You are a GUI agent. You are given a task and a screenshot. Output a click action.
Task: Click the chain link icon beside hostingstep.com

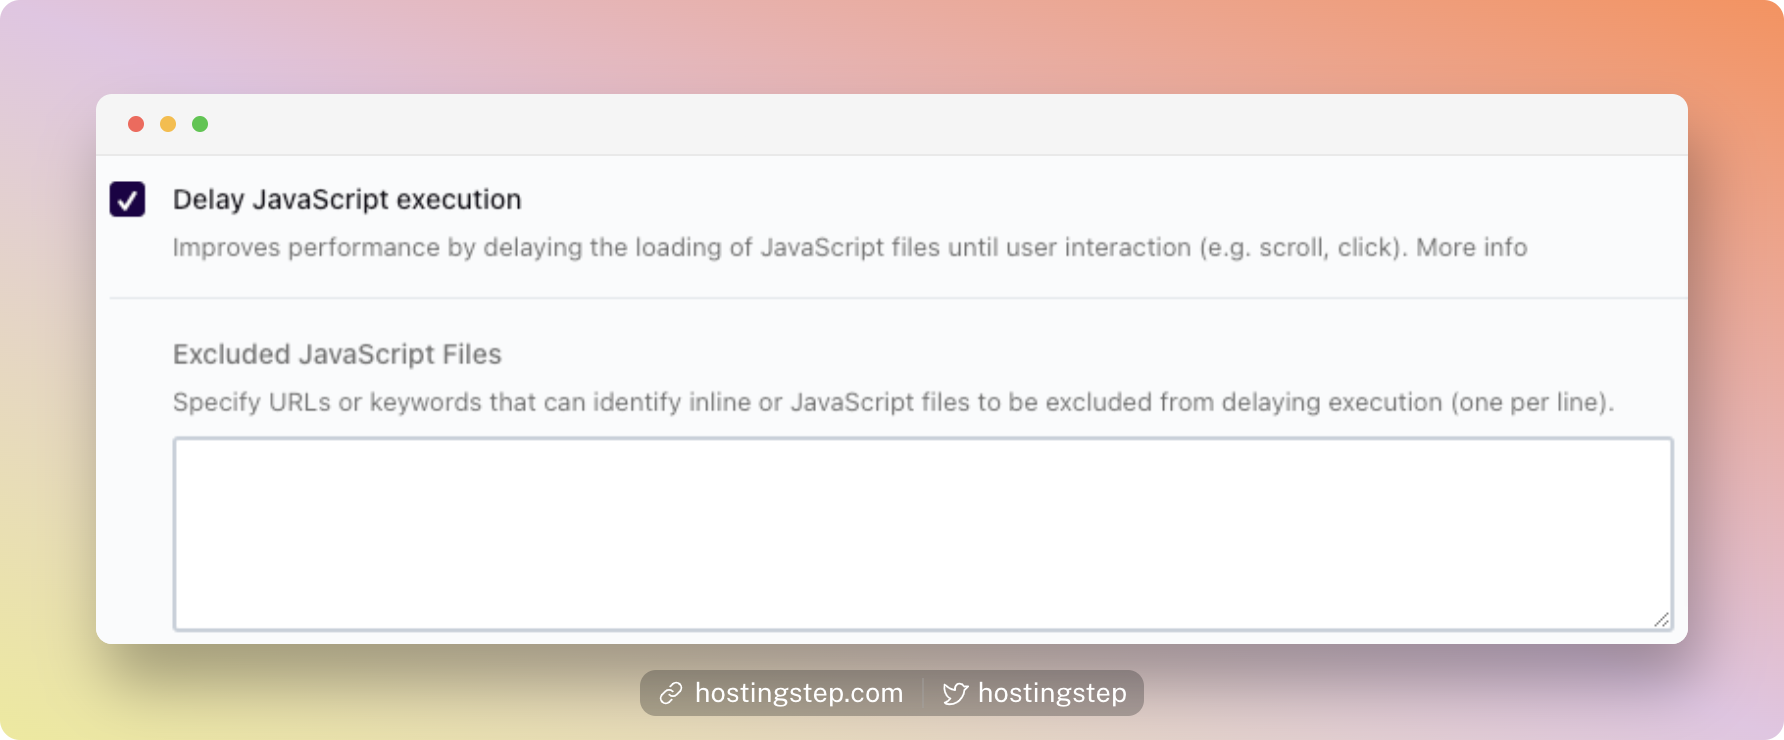671,693
